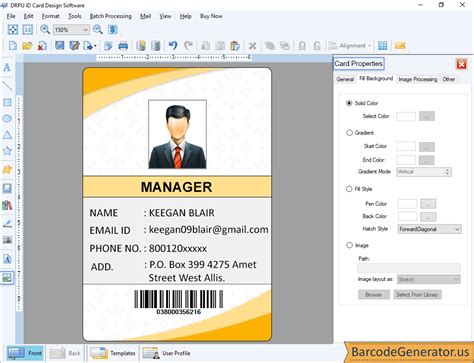
Task: Open the Batch Processing menu
Action: pos(110,16)
